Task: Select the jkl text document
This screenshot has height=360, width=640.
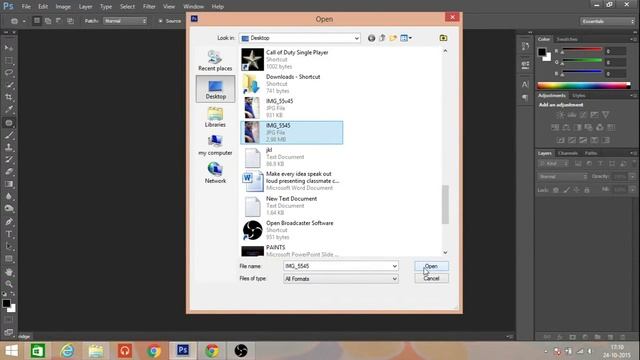Action: [292, 157]
